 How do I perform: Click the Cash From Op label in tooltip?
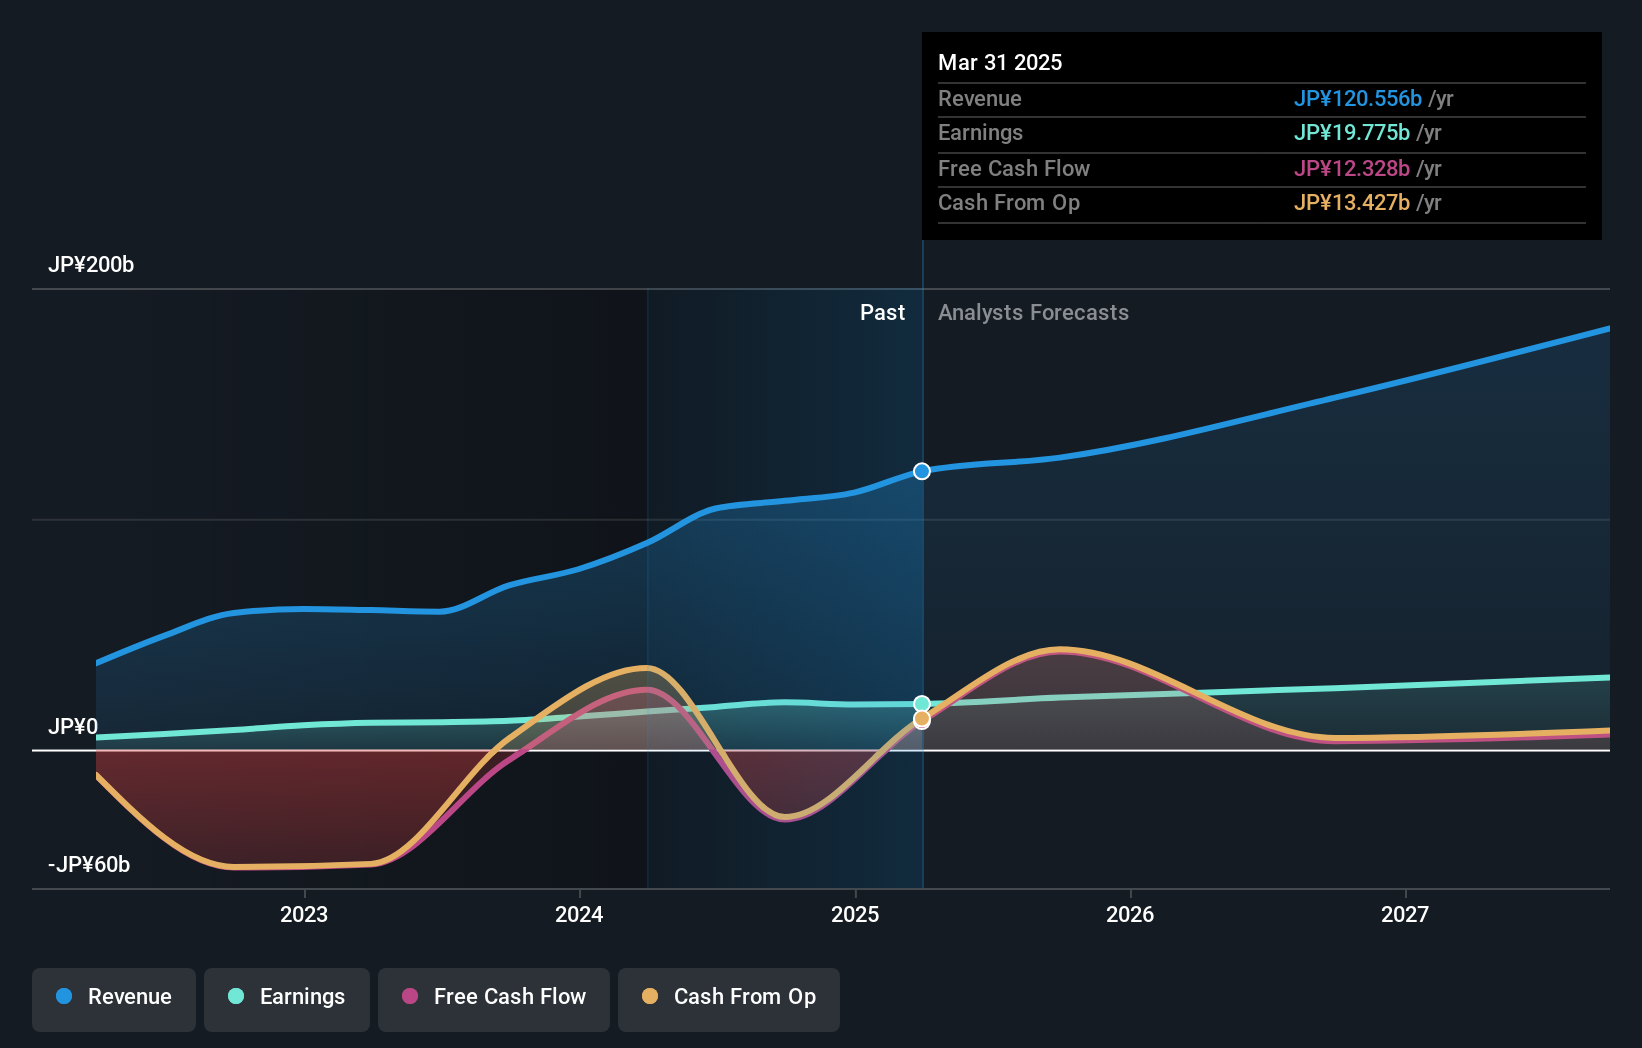point(1009,202)
